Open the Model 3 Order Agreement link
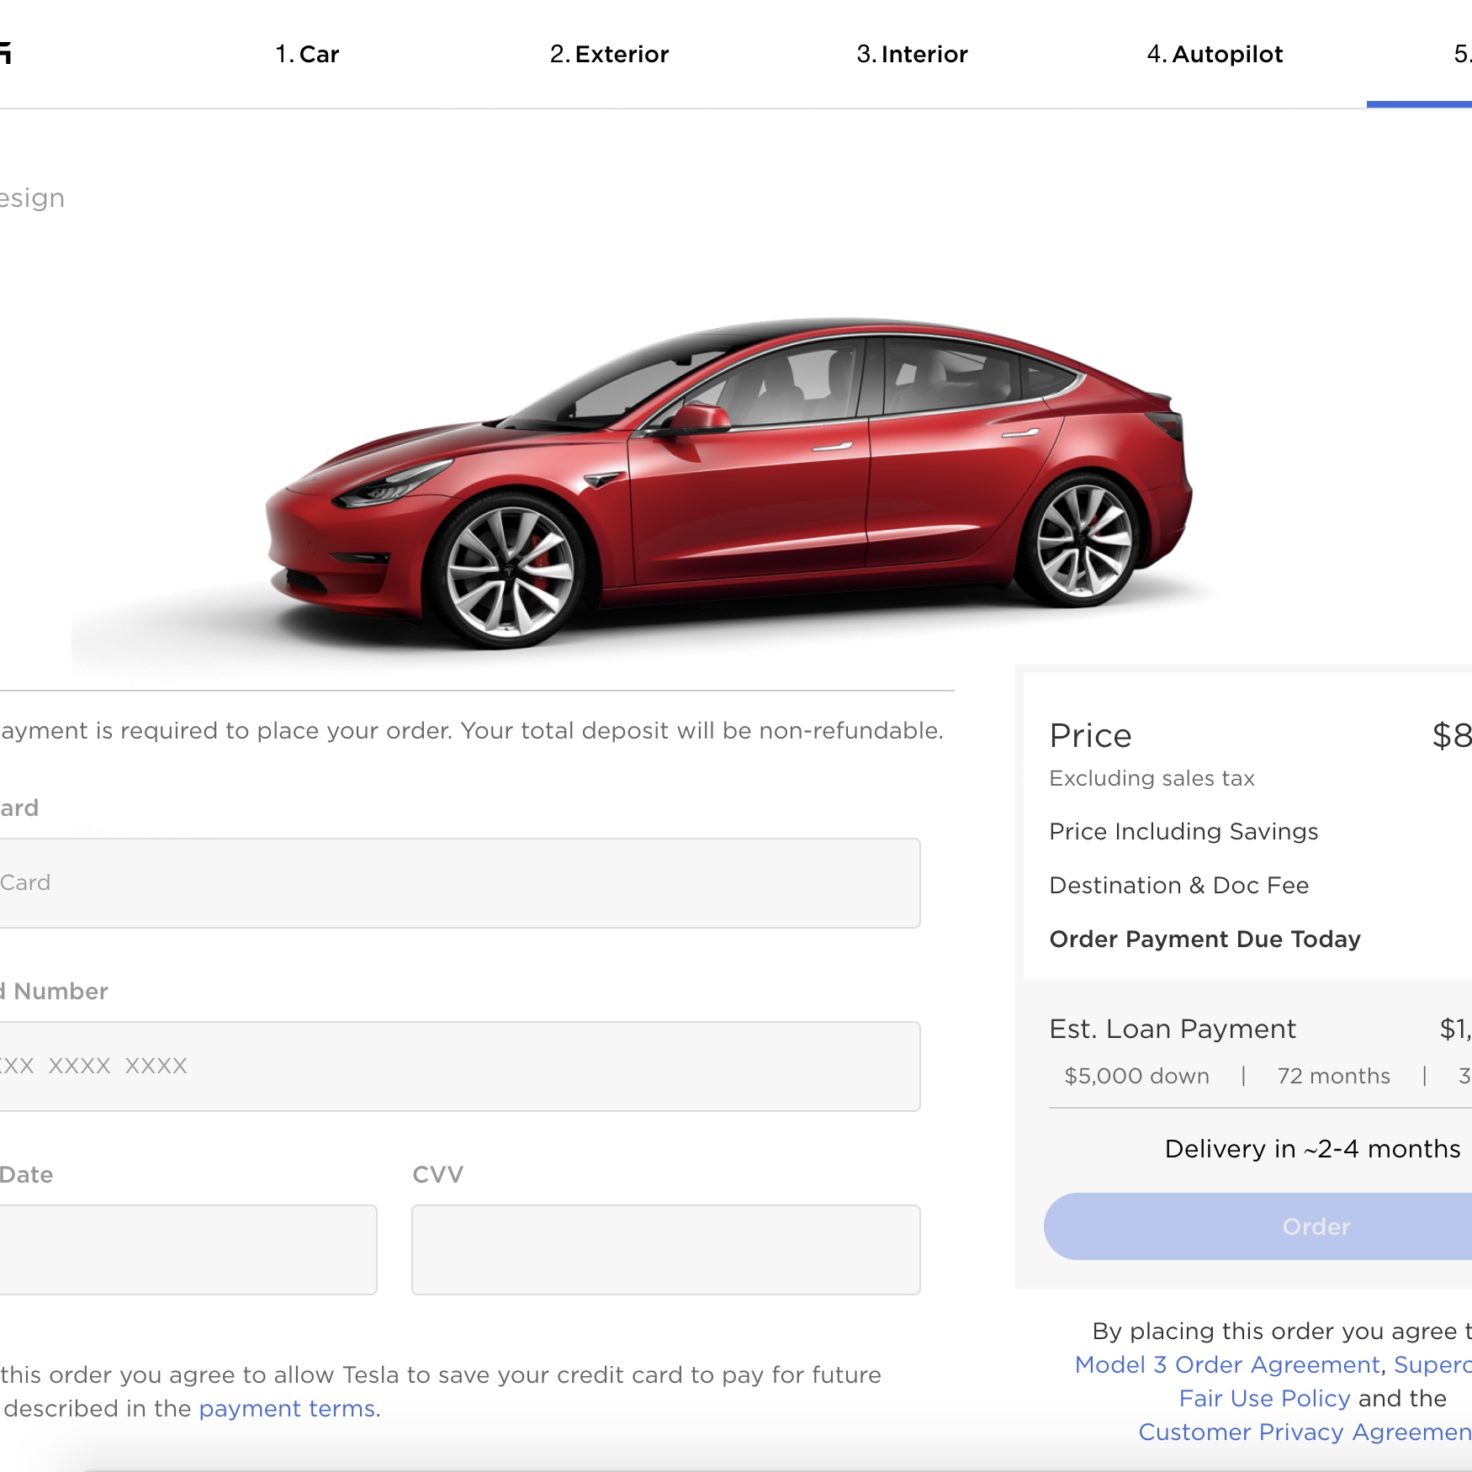 (x=1227, y=1364)
